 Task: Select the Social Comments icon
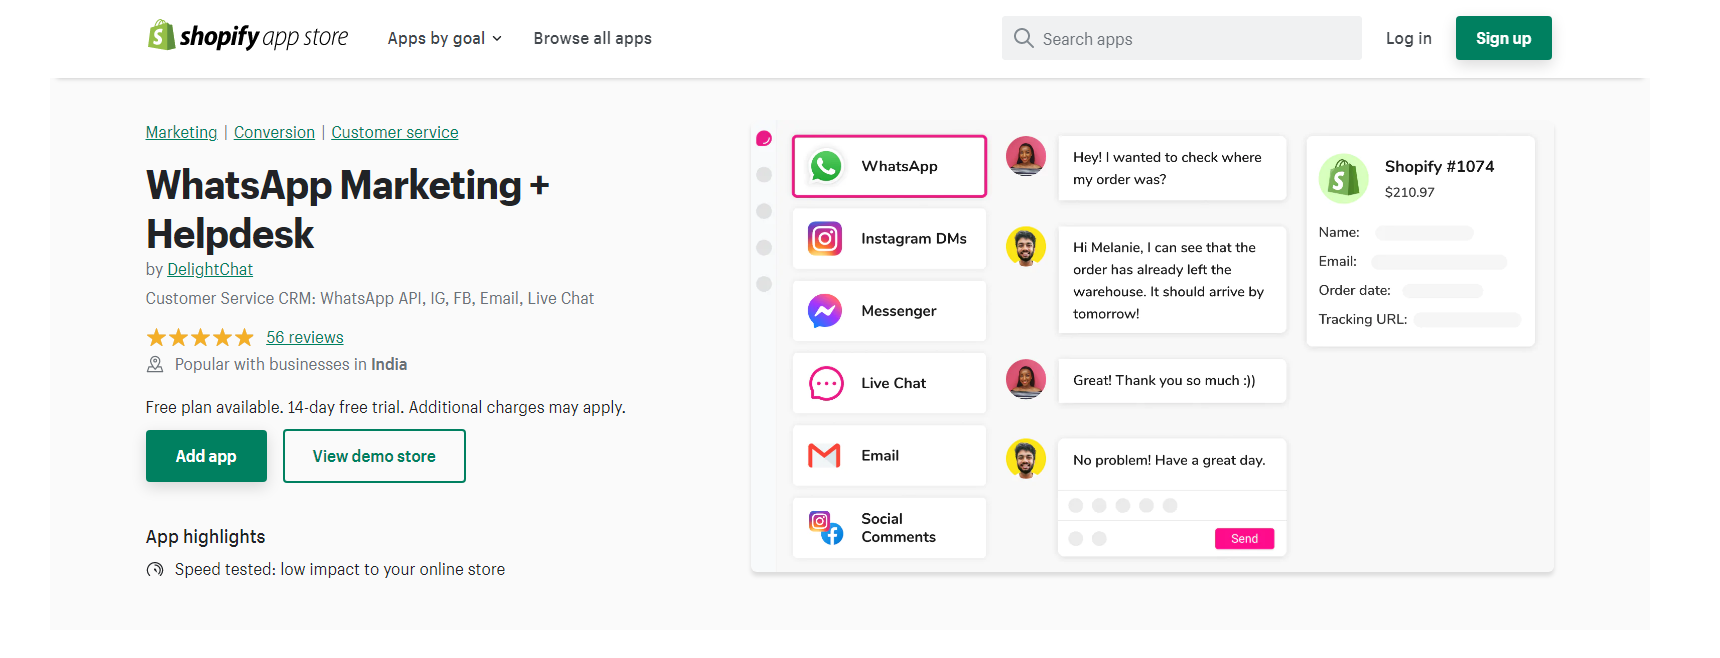coord(826,527)
